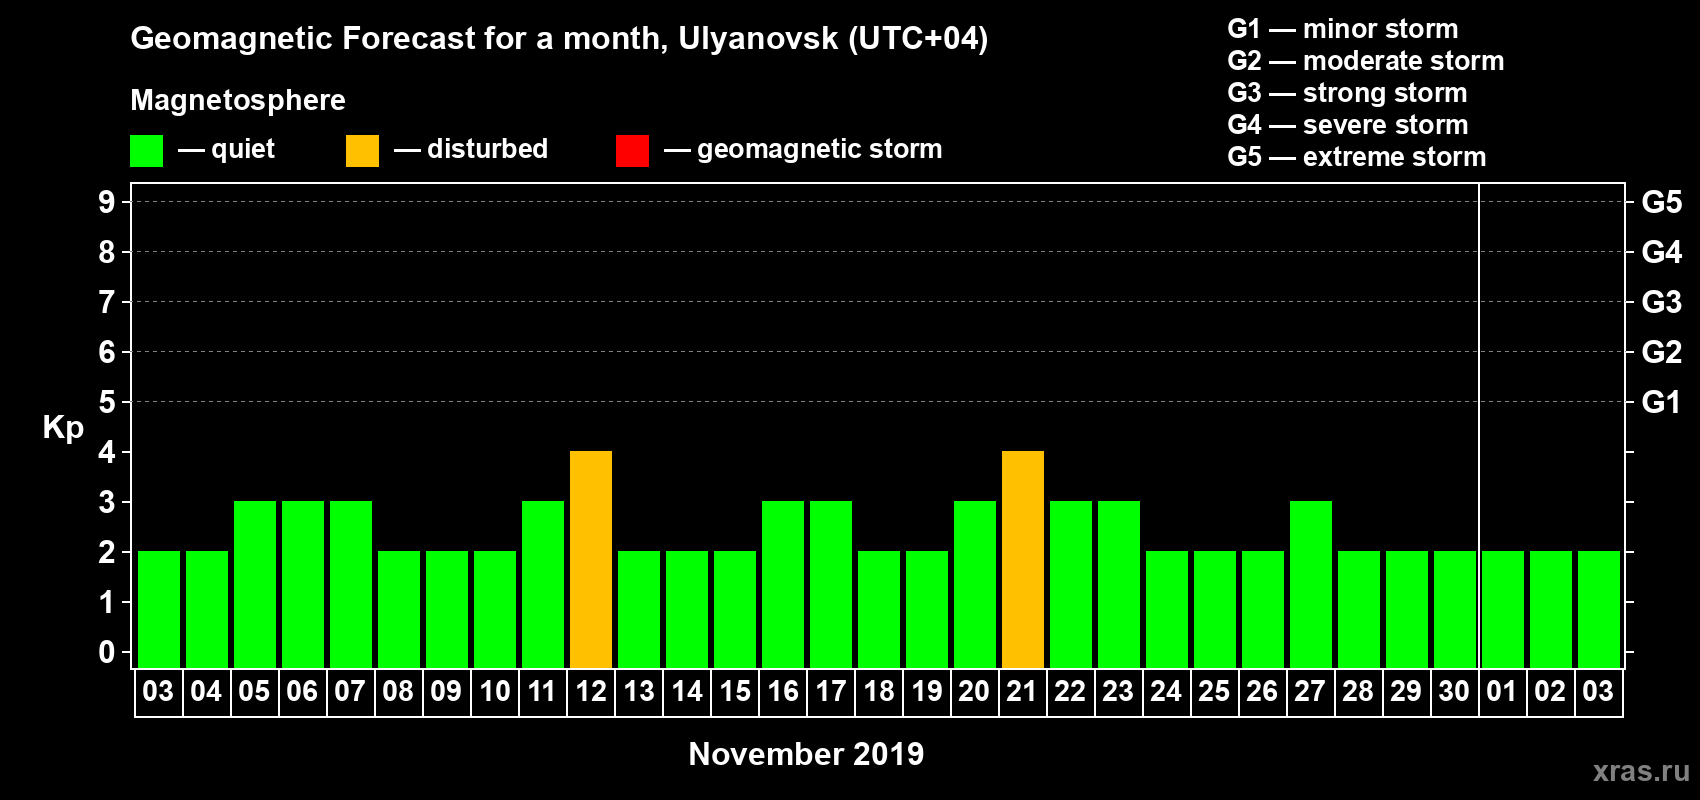Viewport: 1700px width, 800px height.
Task: Click the green bar above date 16
Action: (783, 584)
